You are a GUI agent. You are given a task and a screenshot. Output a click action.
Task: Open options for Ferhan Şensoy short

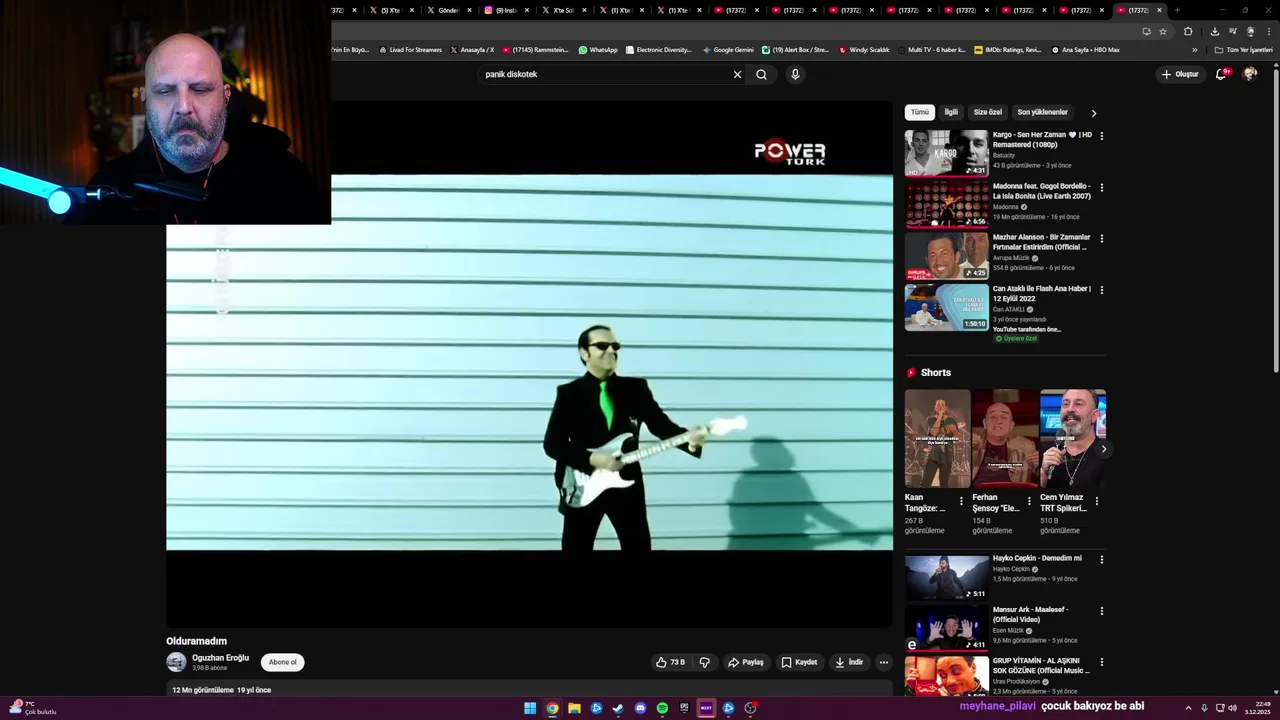point(1029,501)
